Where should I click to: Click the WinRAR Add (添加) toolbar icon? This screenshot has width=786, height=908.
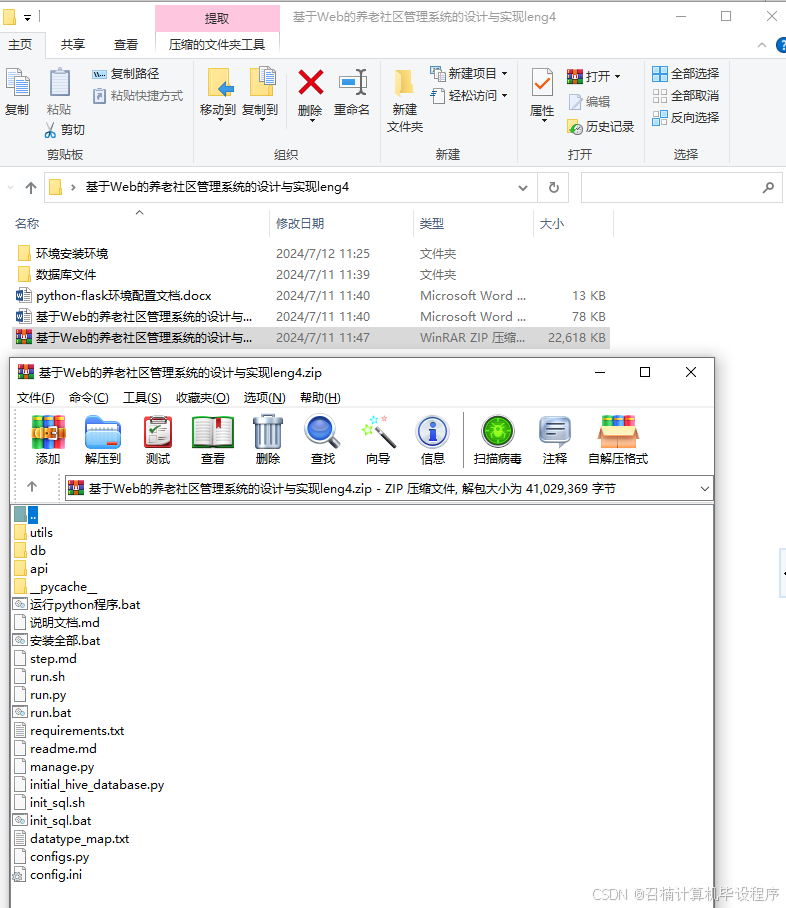48,440
